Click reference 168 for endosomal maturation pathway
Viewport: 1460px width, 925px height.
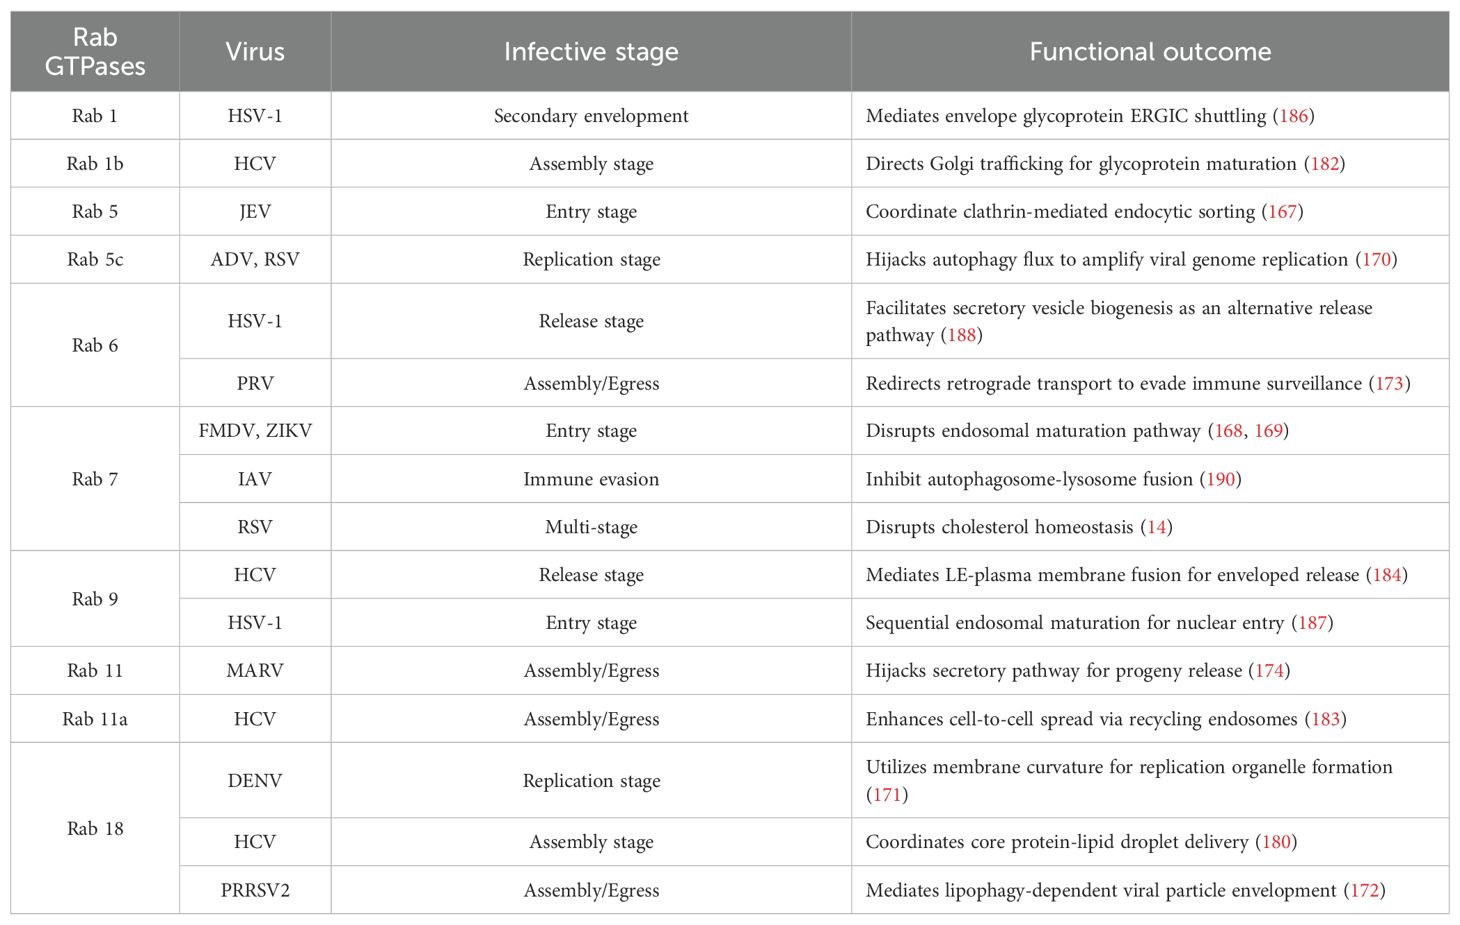pos(1228,431)
